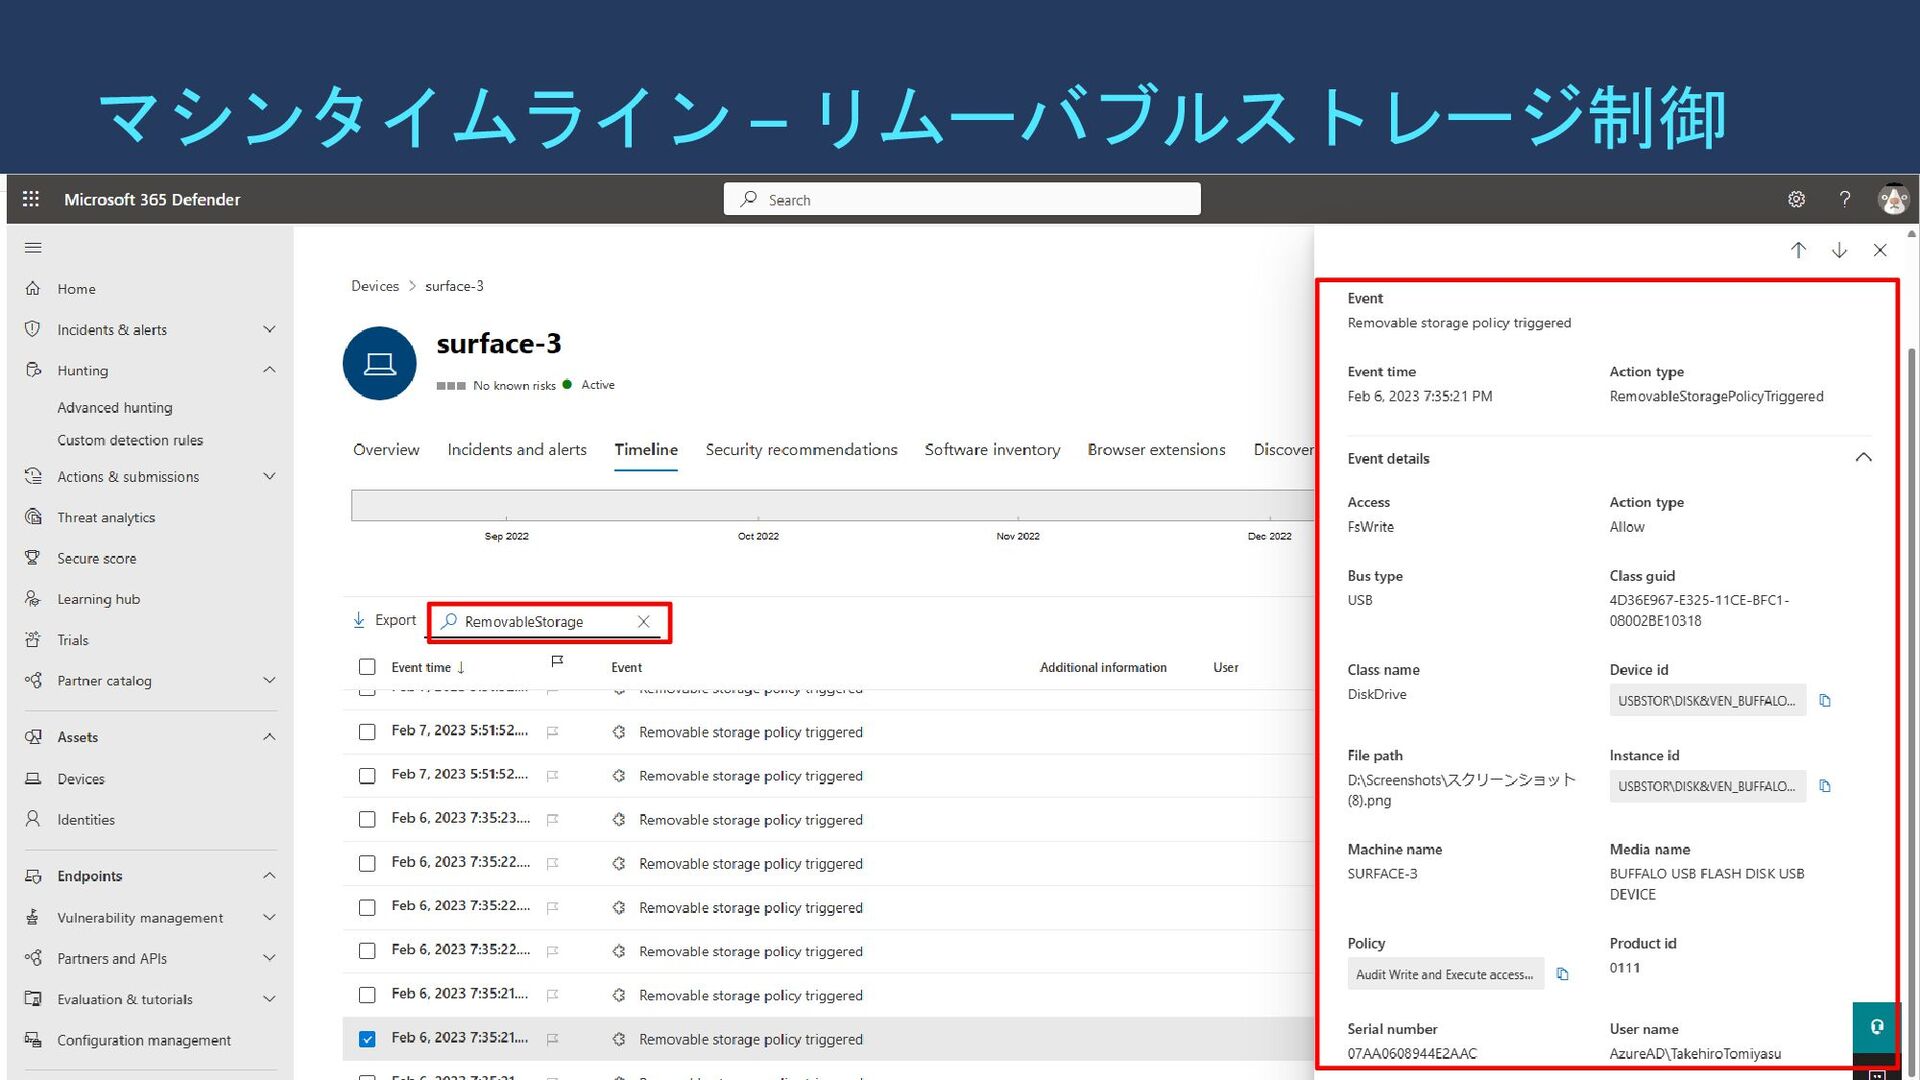This screenshot has width=1920, height=1080.
Task: Check the third Feb 6 7:35:22 row
Action: click(x=367, y=951)
